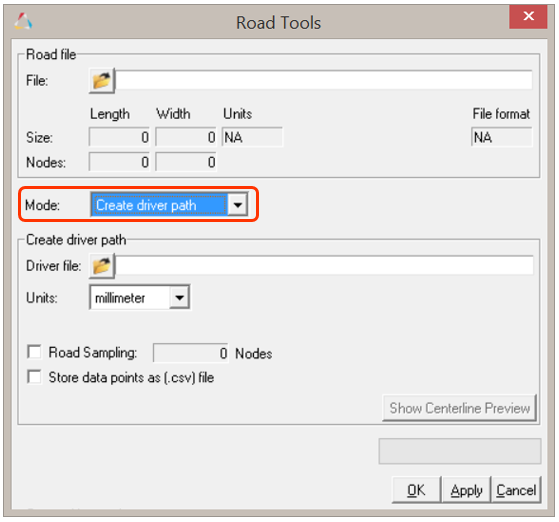
Task: Click Show Centerline Preview button
Action: click(460, 408)
